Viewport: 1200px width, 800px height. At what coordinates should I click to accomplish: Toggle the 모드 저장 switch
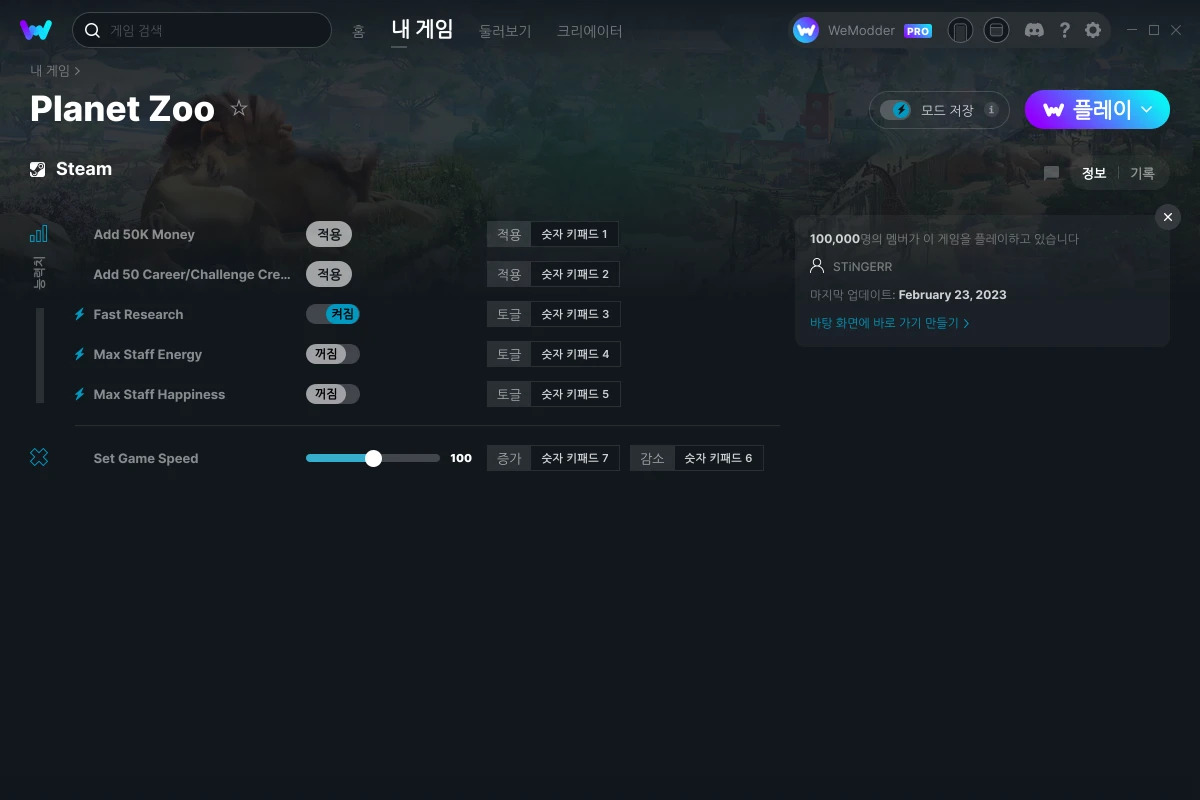896,110
